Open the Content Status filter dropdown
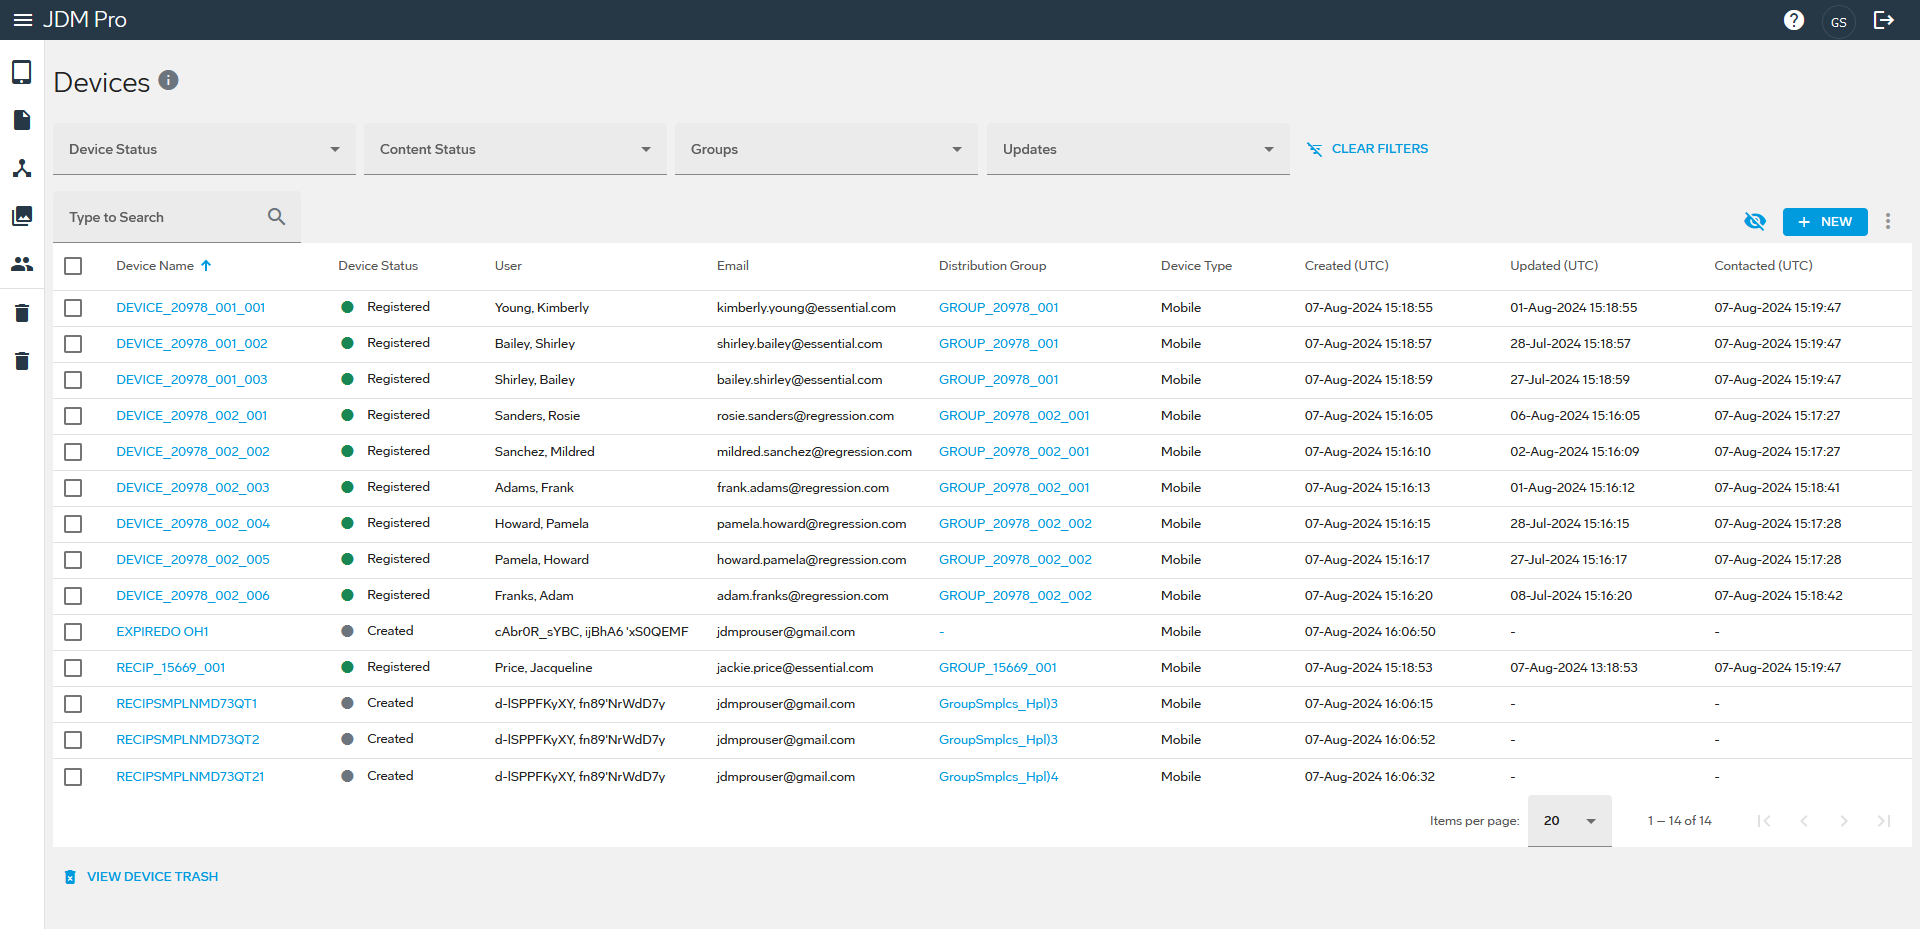 click(515, 149)
